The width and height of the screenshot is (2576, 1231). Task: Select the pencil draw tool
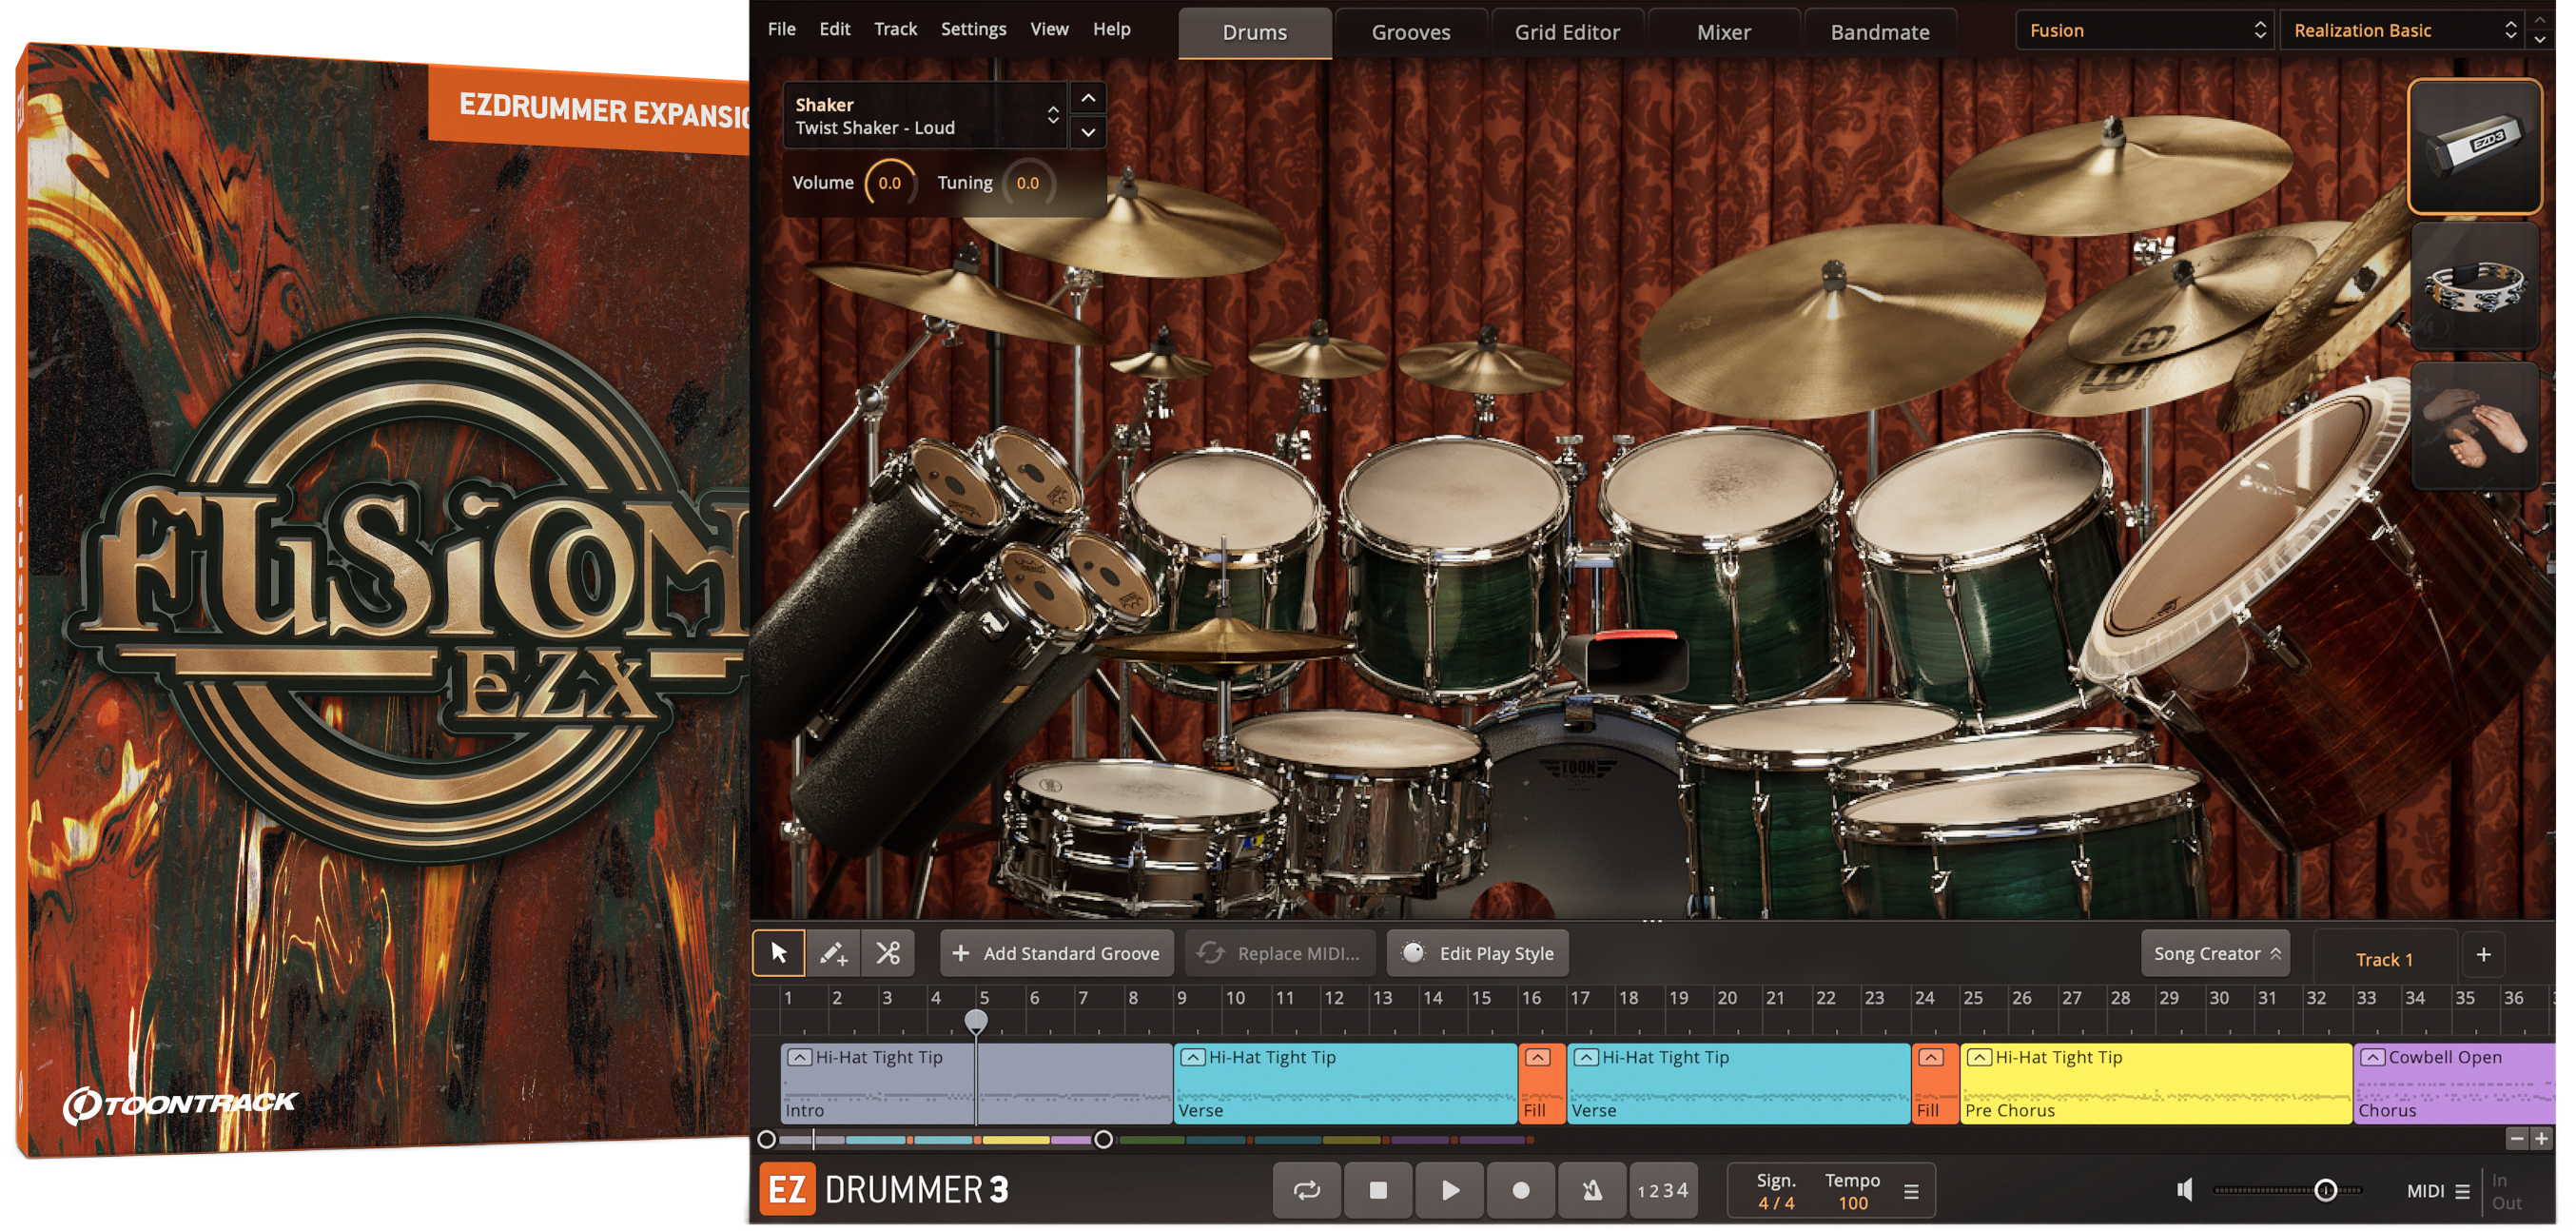point(834,953)
